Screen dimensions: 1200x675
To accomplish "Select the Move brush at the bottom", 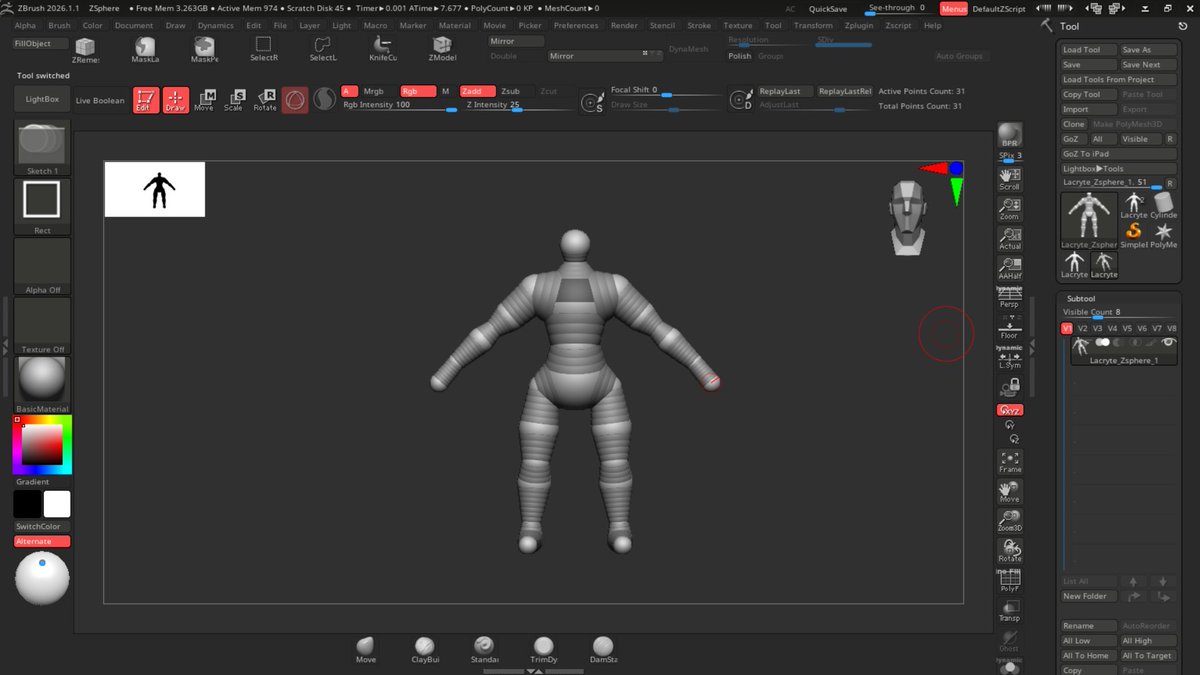I will click(x=366, y=649).
